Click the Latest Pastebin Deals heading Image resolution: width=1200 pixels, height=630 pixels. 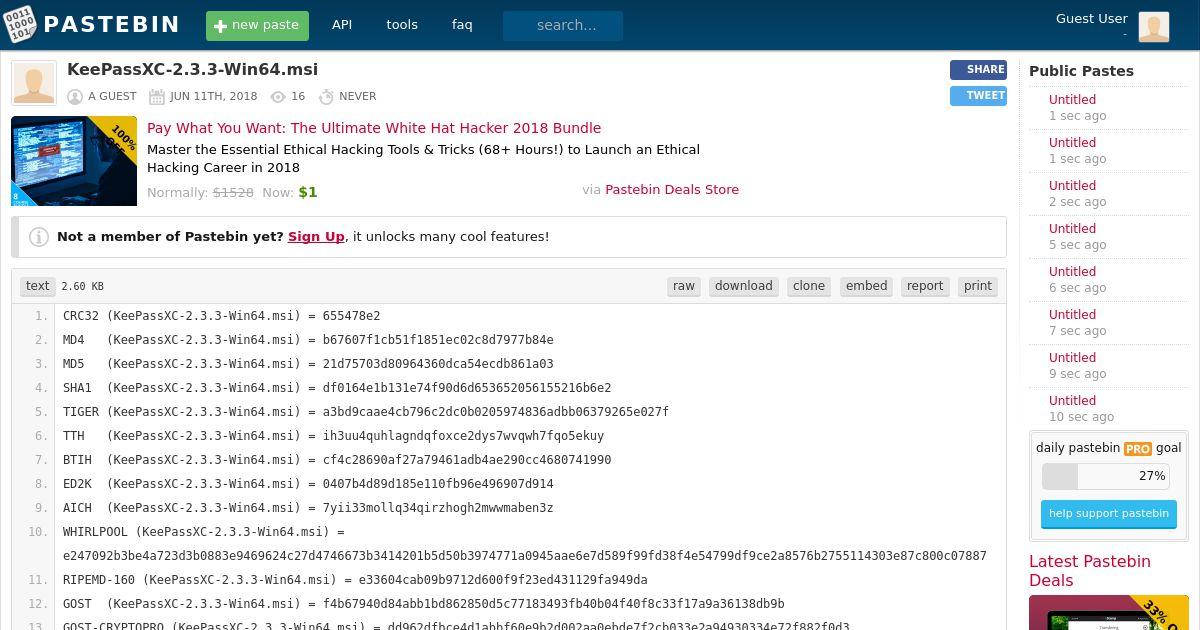click(x=1089, y=571)
